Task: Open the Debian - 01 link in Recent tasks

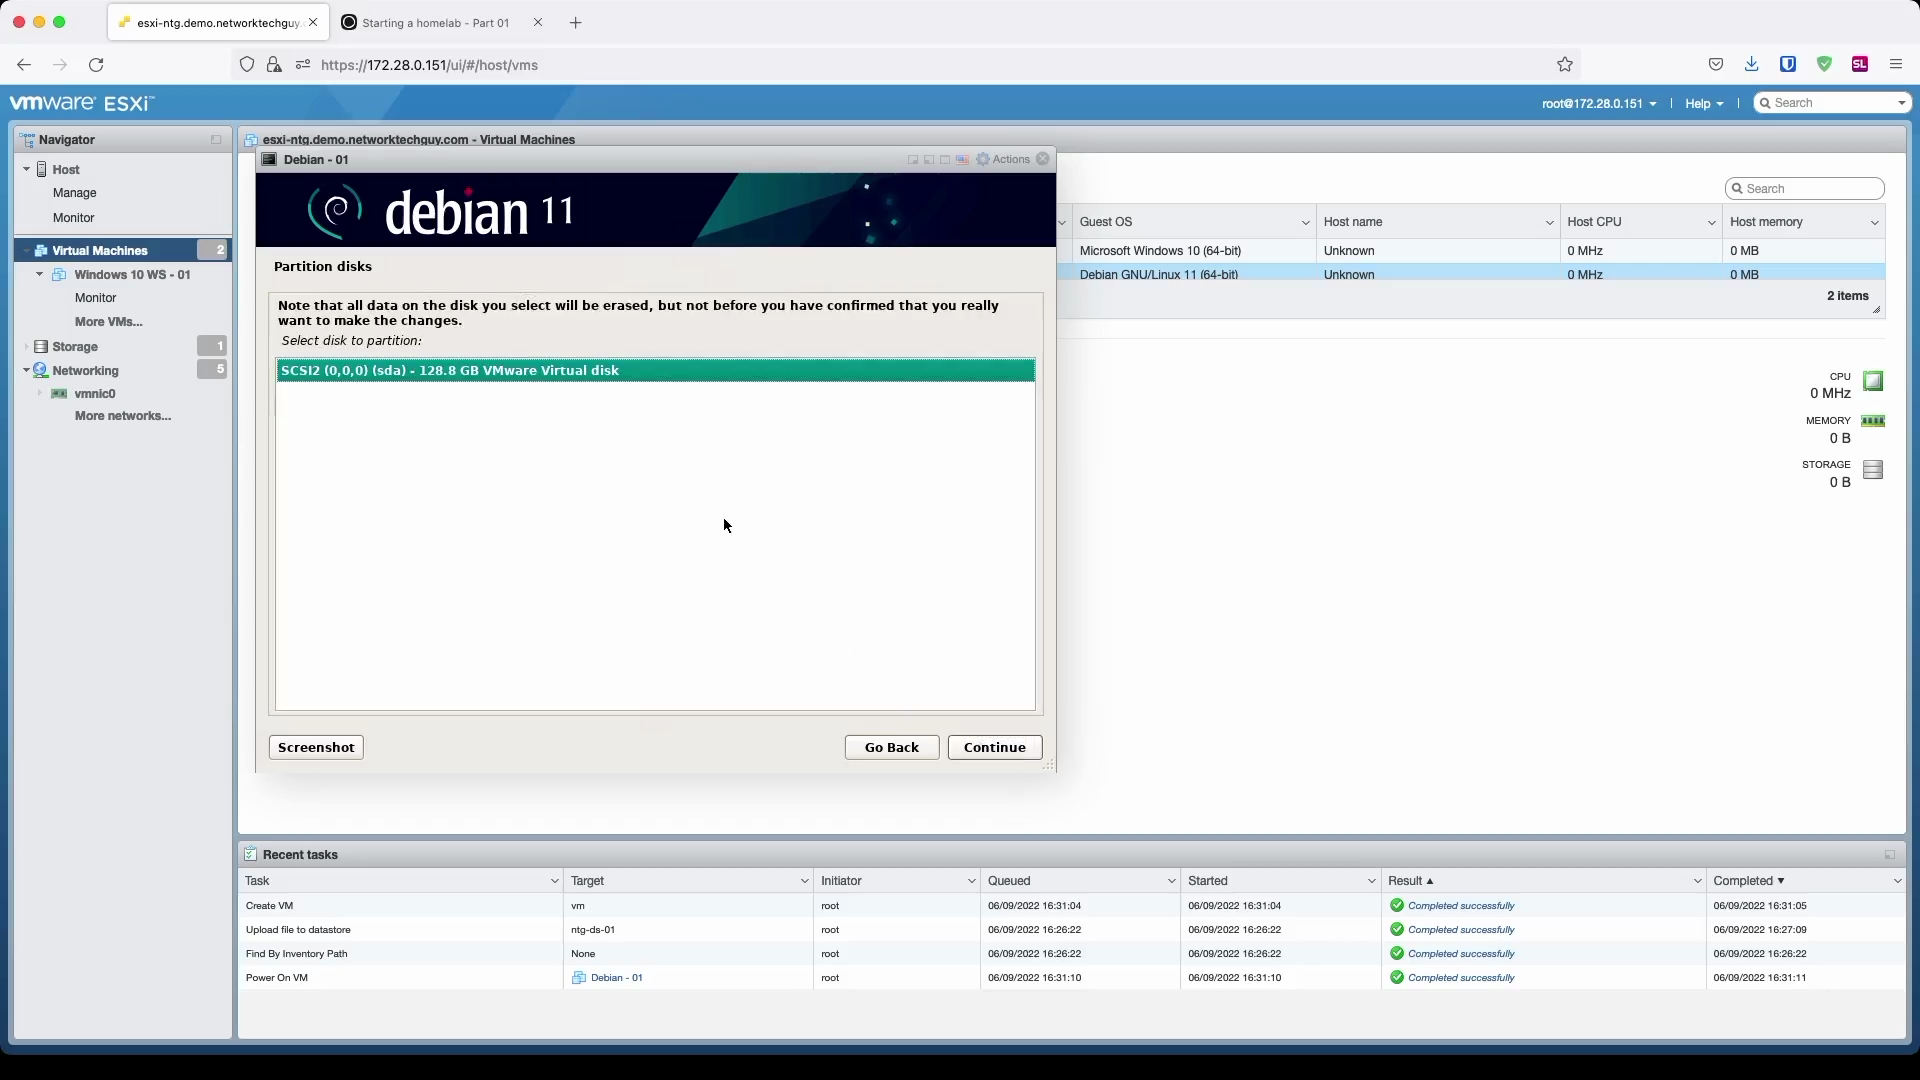Action: pos(617,978)
